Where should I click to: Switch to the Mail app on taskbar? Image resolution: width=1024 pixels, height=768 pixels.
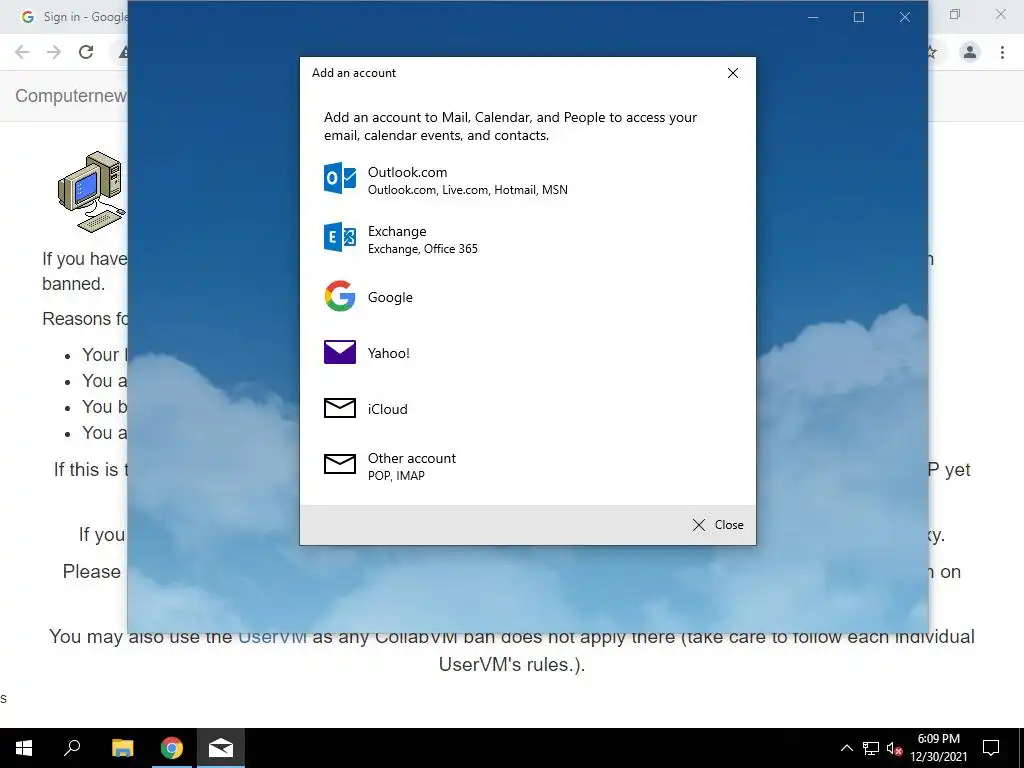click(221, 748)
